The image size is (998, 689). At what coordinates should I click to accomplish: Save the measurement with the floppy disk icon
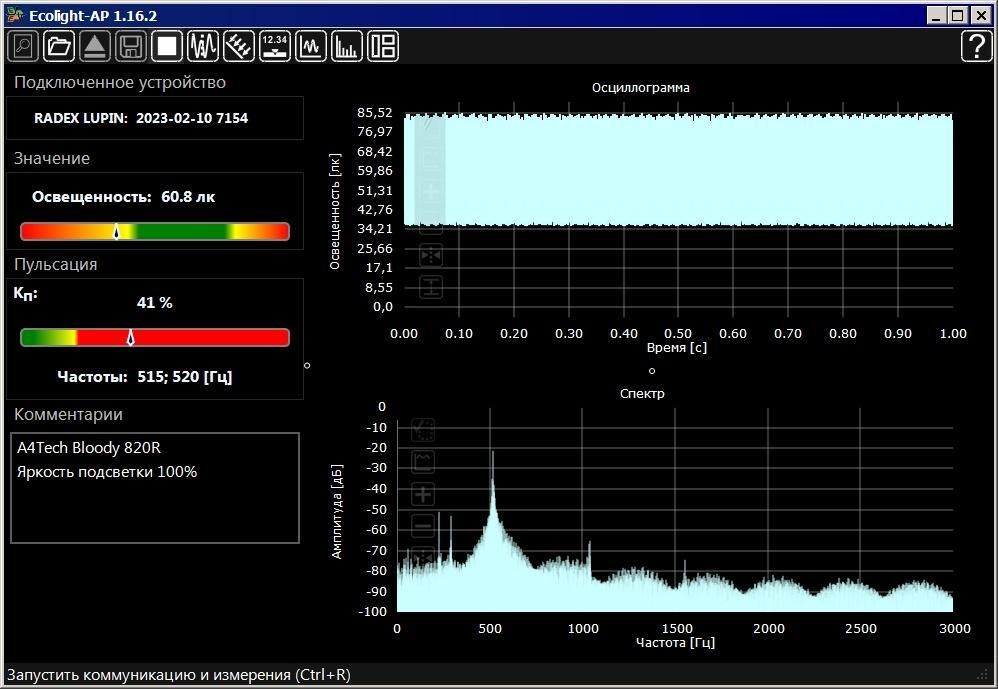(131, 46)
